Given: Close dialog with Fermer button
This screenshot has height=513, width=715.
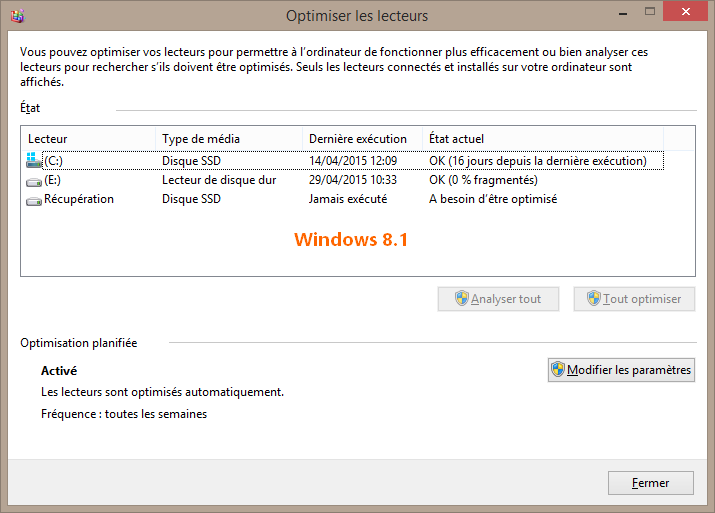Looking at the screenshot, I should (x=651, y=483).
